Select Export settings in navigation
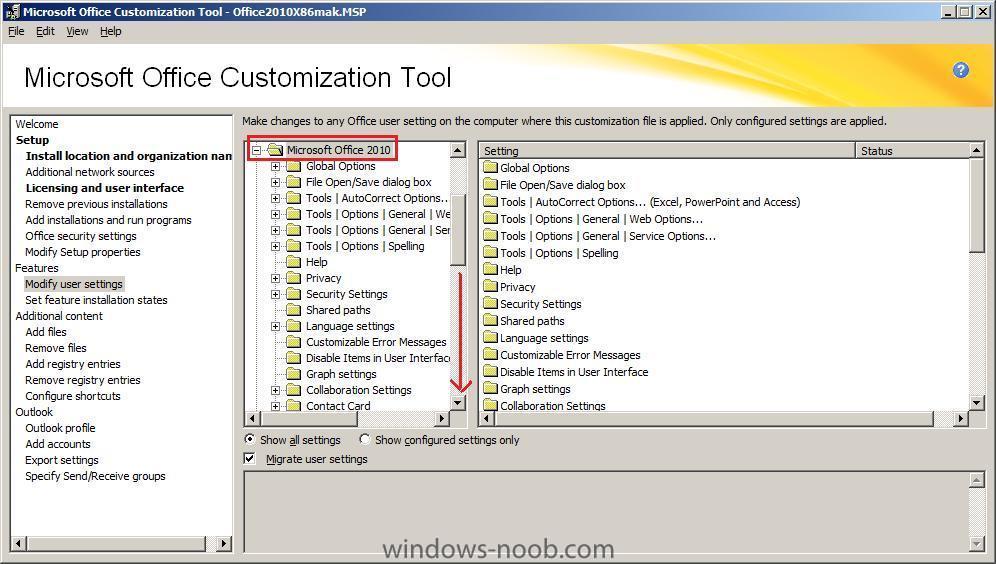The width and height of the screenshot is (996, 564). coord(62,460)
